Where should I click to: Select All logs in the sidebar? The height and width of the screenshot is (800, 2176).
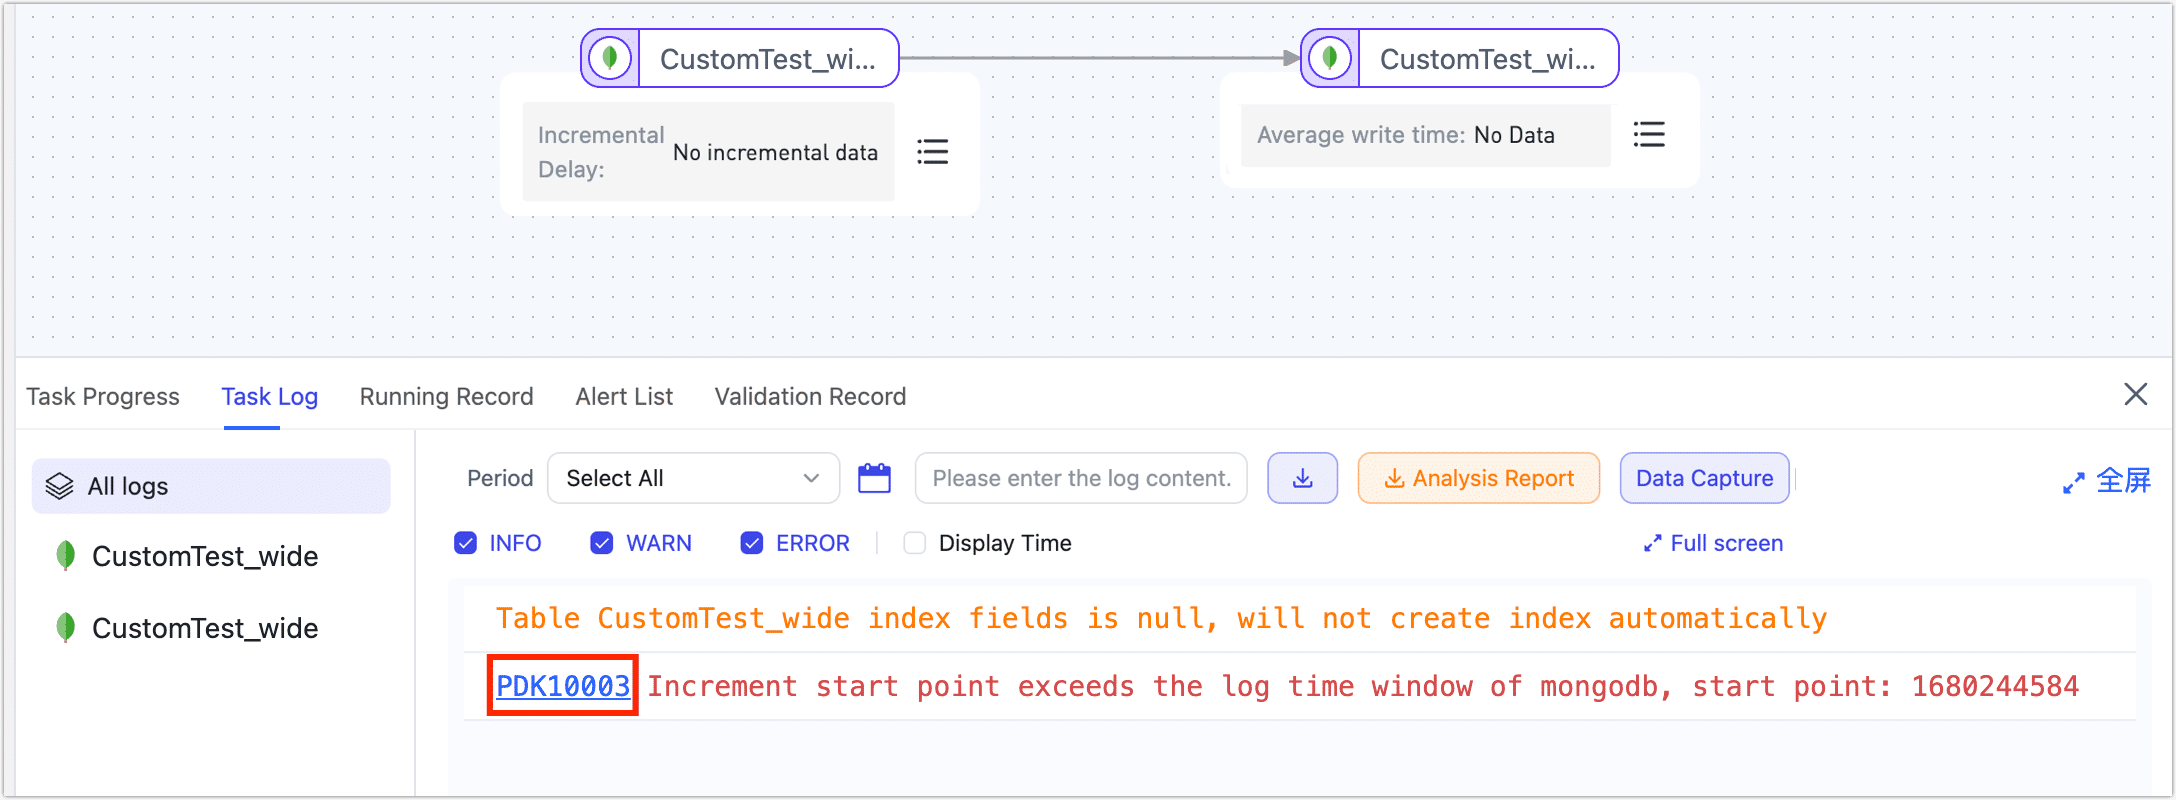click(211, 486)
